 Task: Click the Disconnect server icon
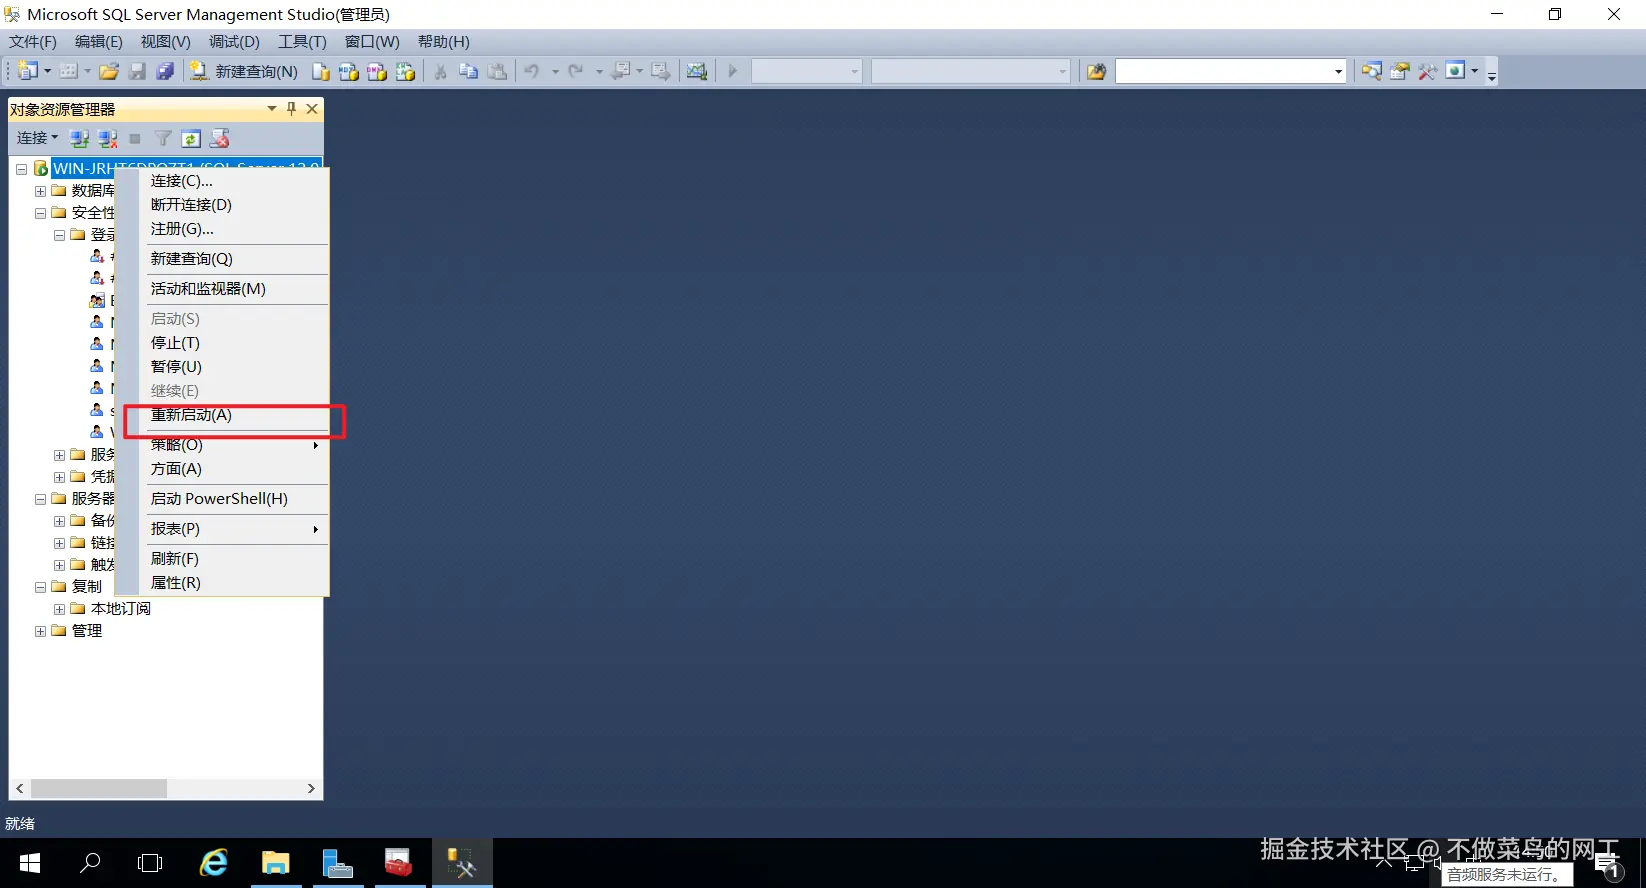107,138
